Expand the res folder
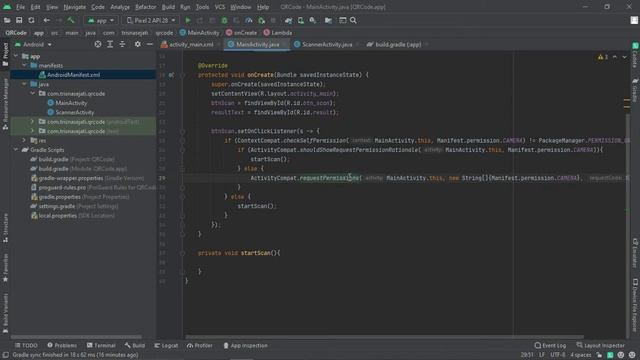The image size is (640, 360). (x=24, y=140)
